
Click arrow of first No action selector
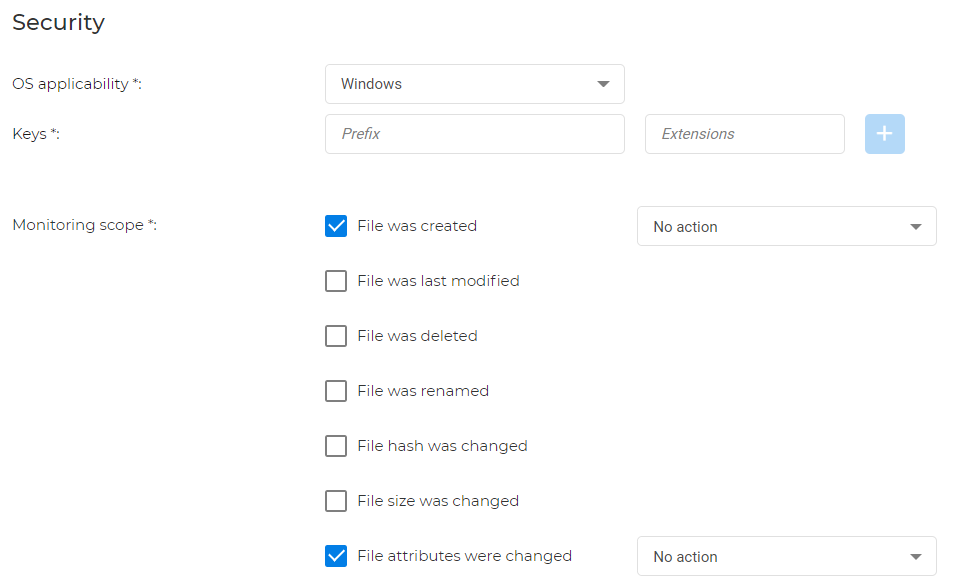coord(915,227)
